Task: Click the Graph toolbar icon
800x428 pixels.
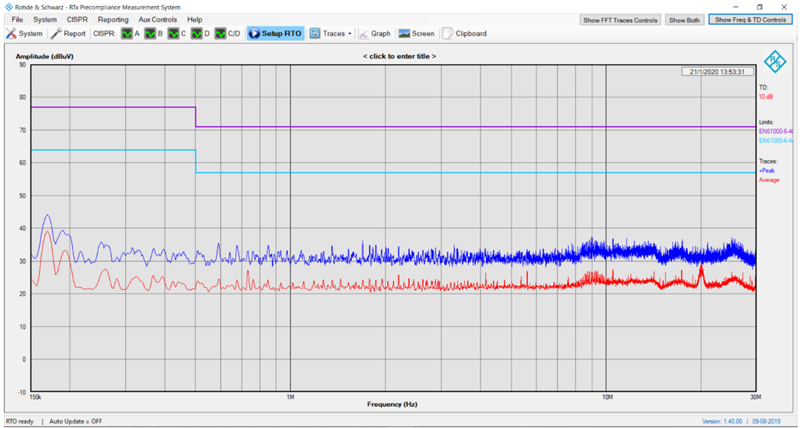Action: (364, 34)
